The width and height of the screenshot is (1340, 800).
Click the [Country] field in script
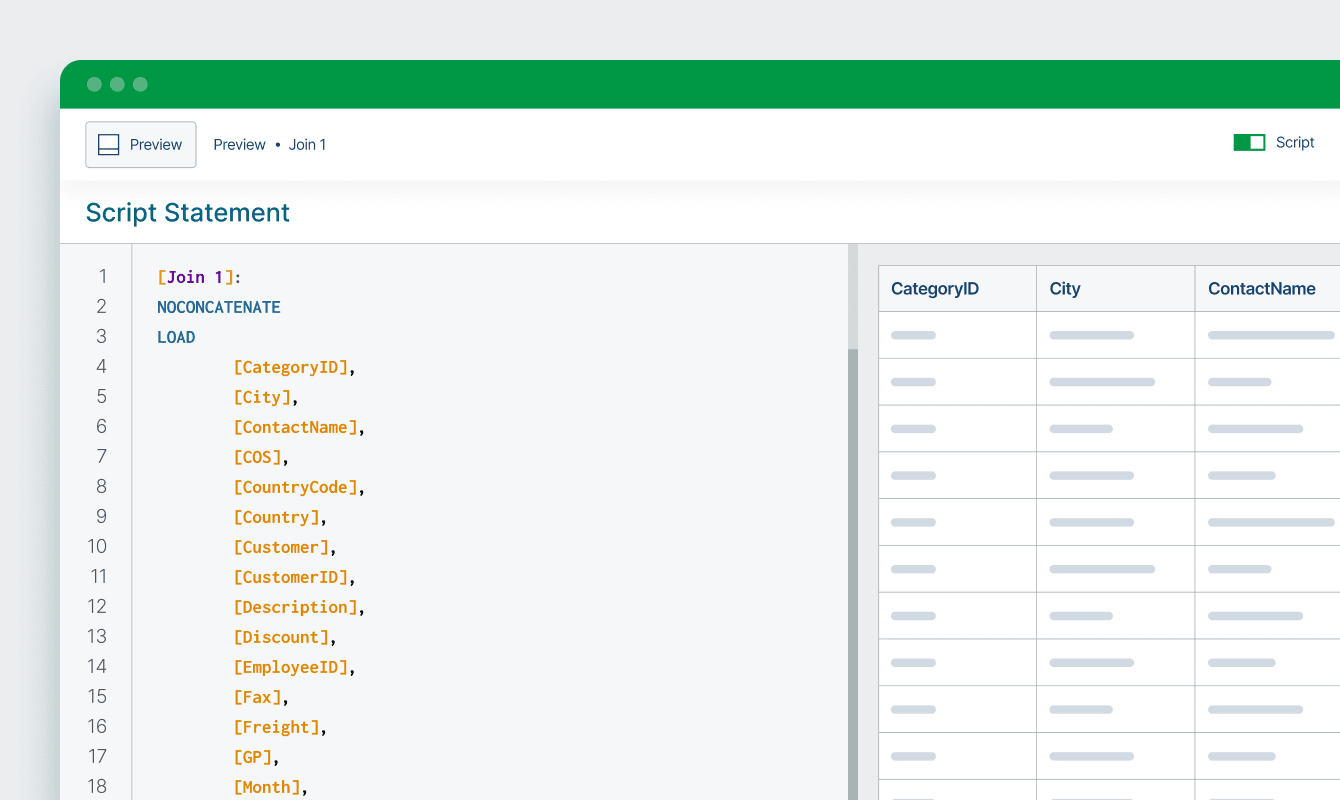(277, 517)
